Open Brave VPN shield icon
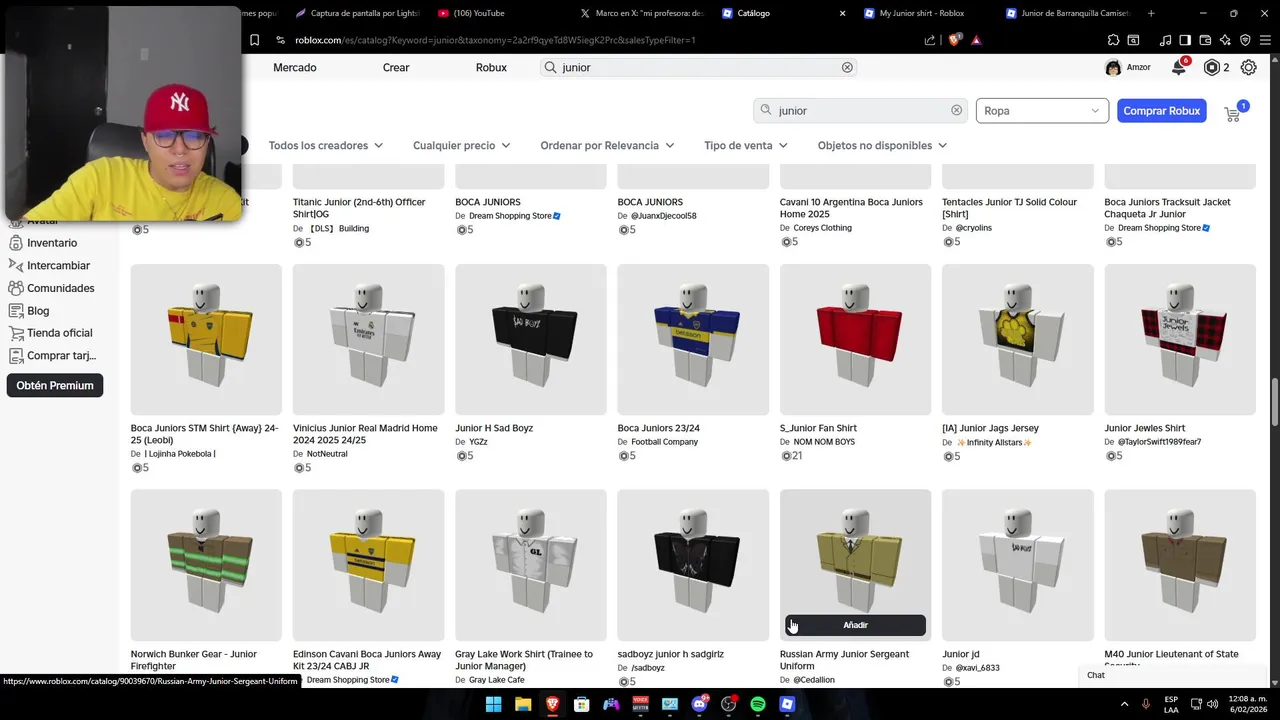The width and height of the screenshot is (1280, 720). (1245, 40)
